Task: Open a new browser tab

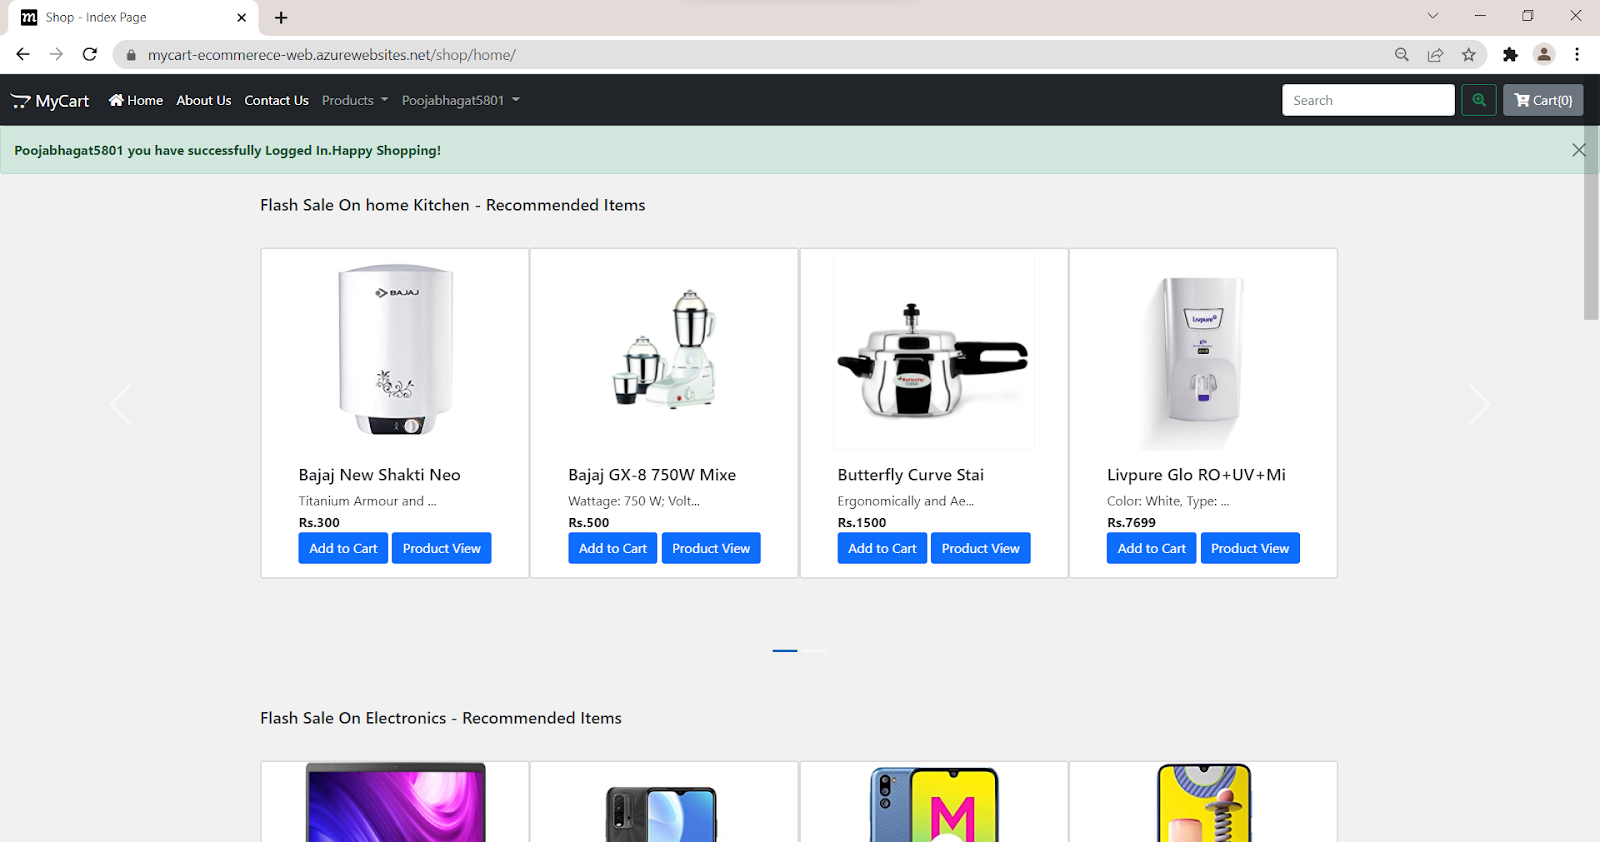Action: pyautogui.click(x=281, y=17)
